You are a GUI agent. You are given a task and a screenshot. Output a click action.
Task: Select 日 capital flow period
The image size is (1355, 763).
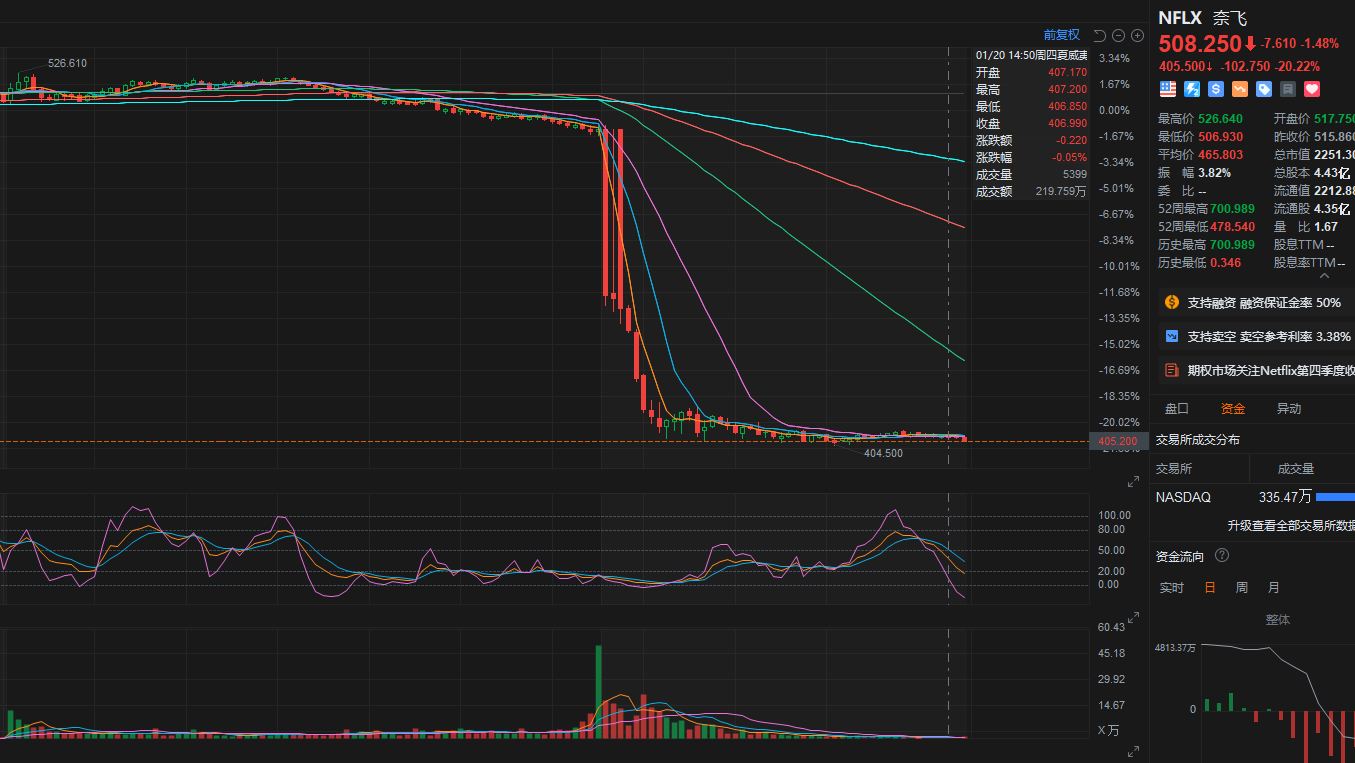(x=1210, y=588)
